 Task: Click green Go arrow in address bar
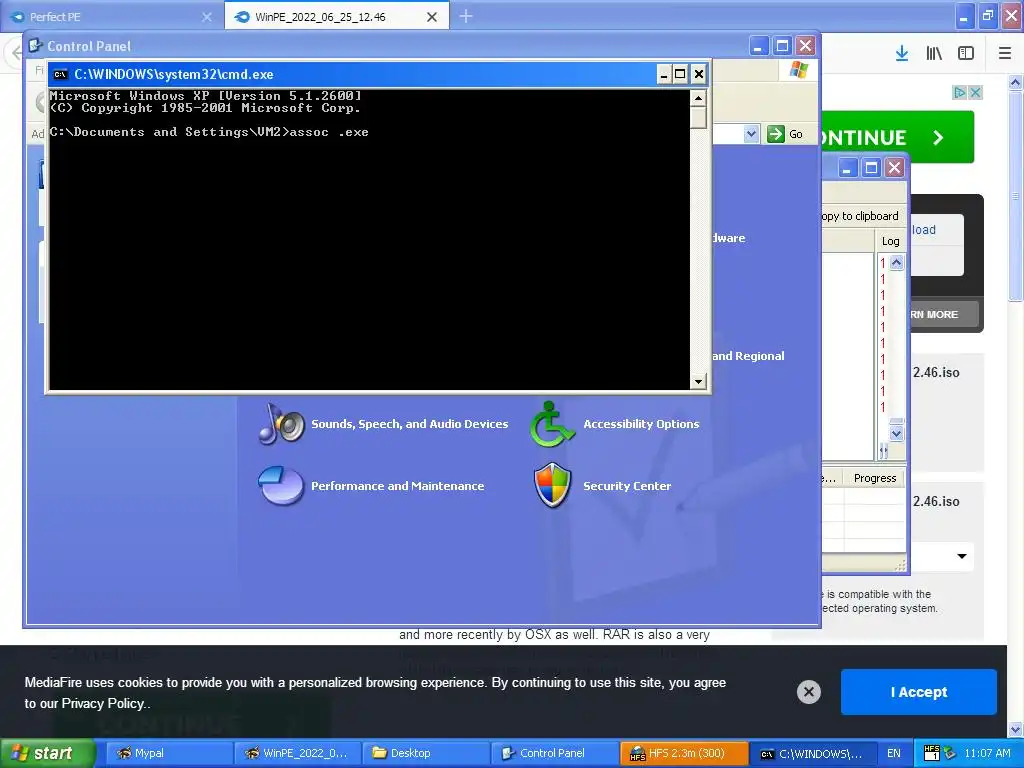click(776, 134)
